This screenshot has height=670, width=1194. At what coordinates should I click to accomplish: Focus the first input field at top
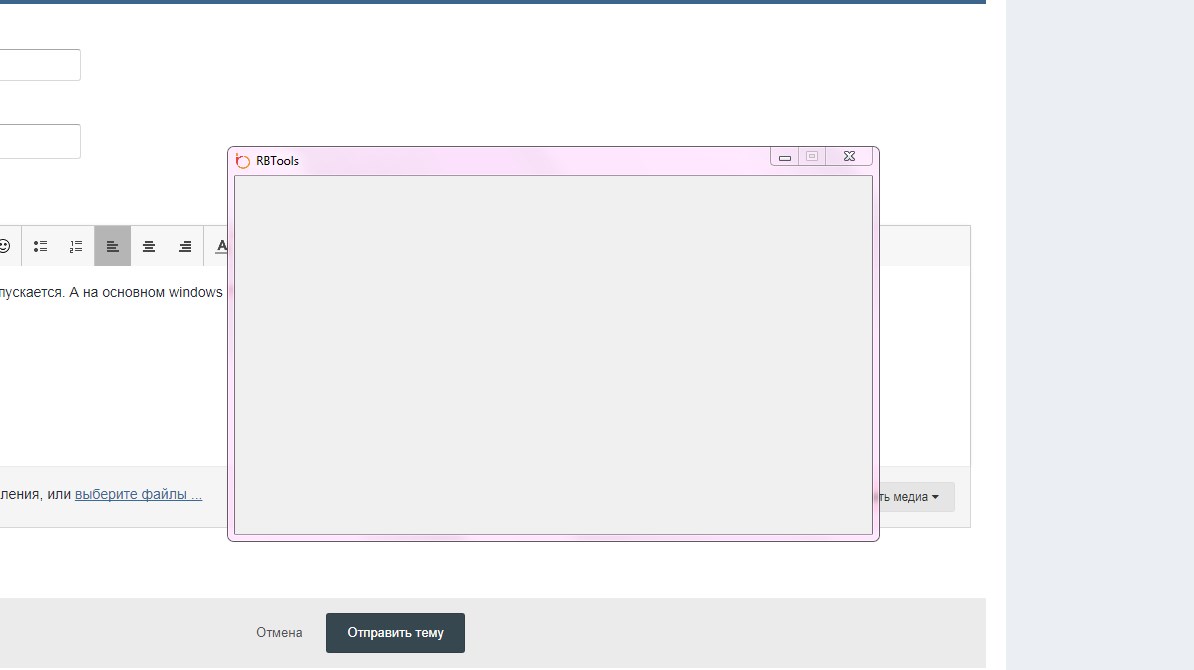coord(40,65)
